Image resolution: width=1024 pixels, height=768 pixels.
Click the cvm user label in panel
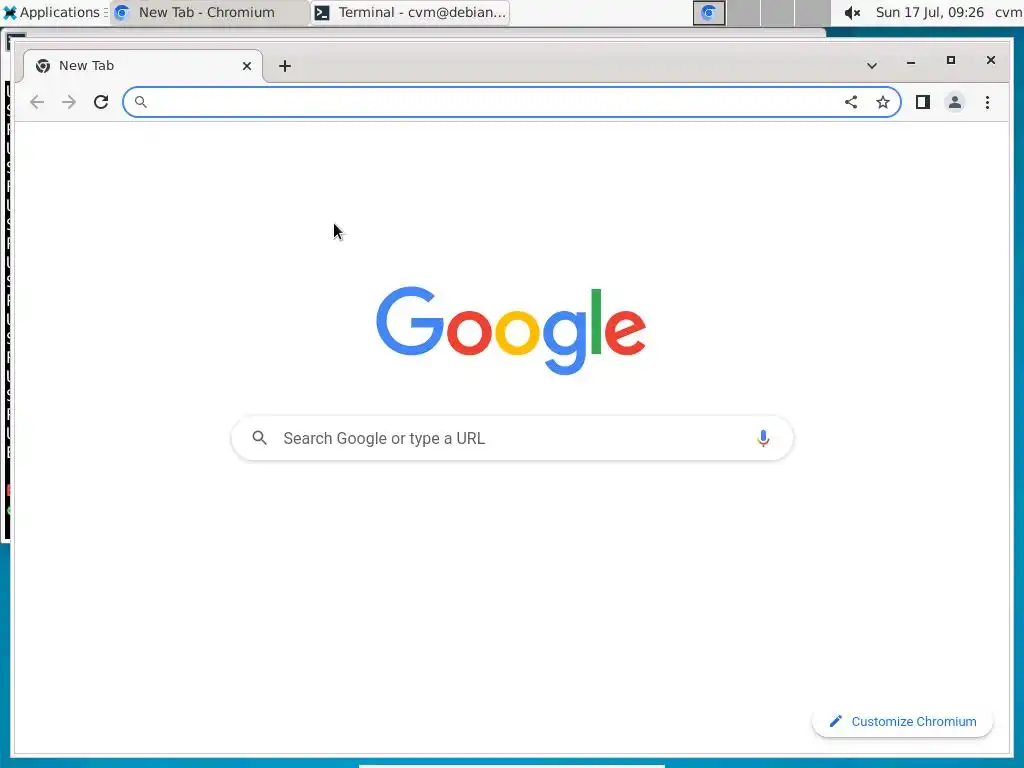coord(1008,12)
